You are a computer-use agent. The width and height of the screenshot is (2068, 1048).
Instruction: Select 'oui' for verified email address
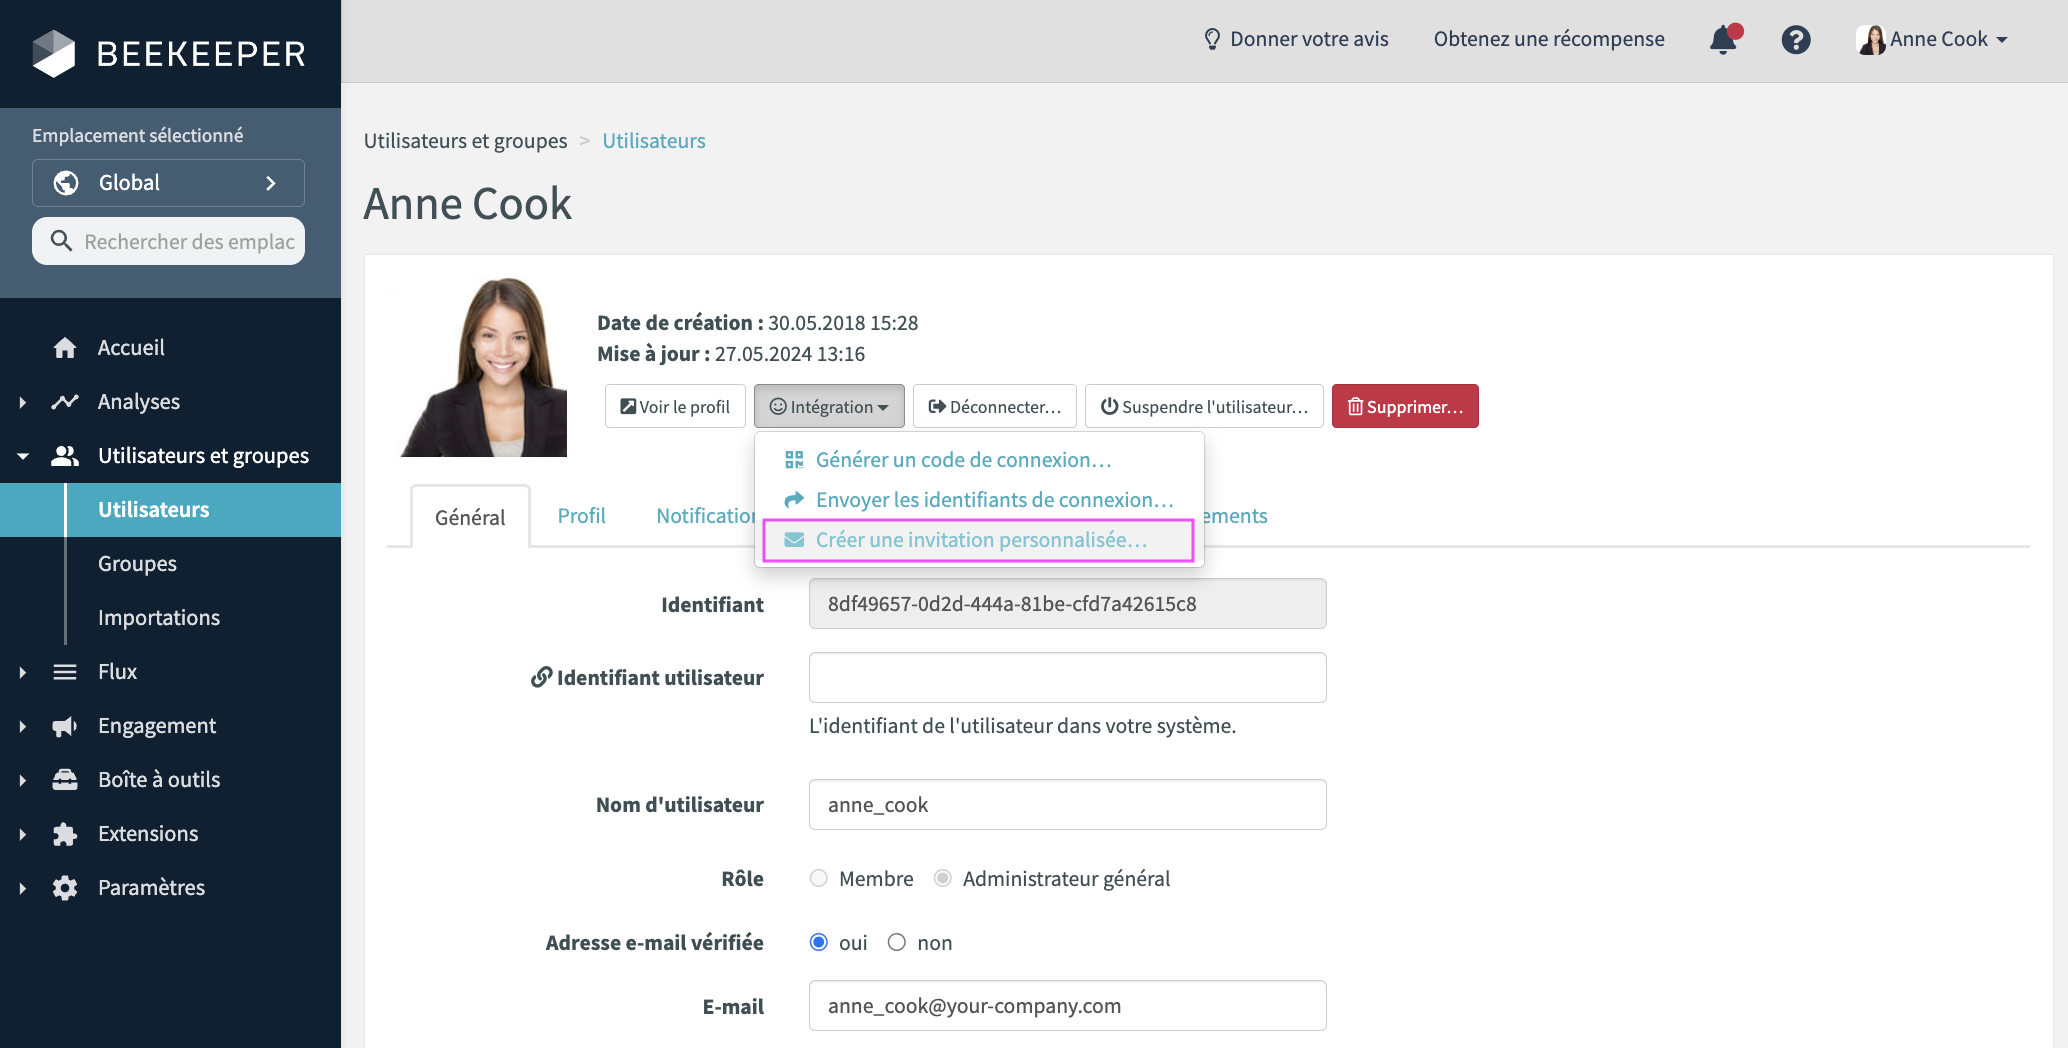[x=819, y=942]
